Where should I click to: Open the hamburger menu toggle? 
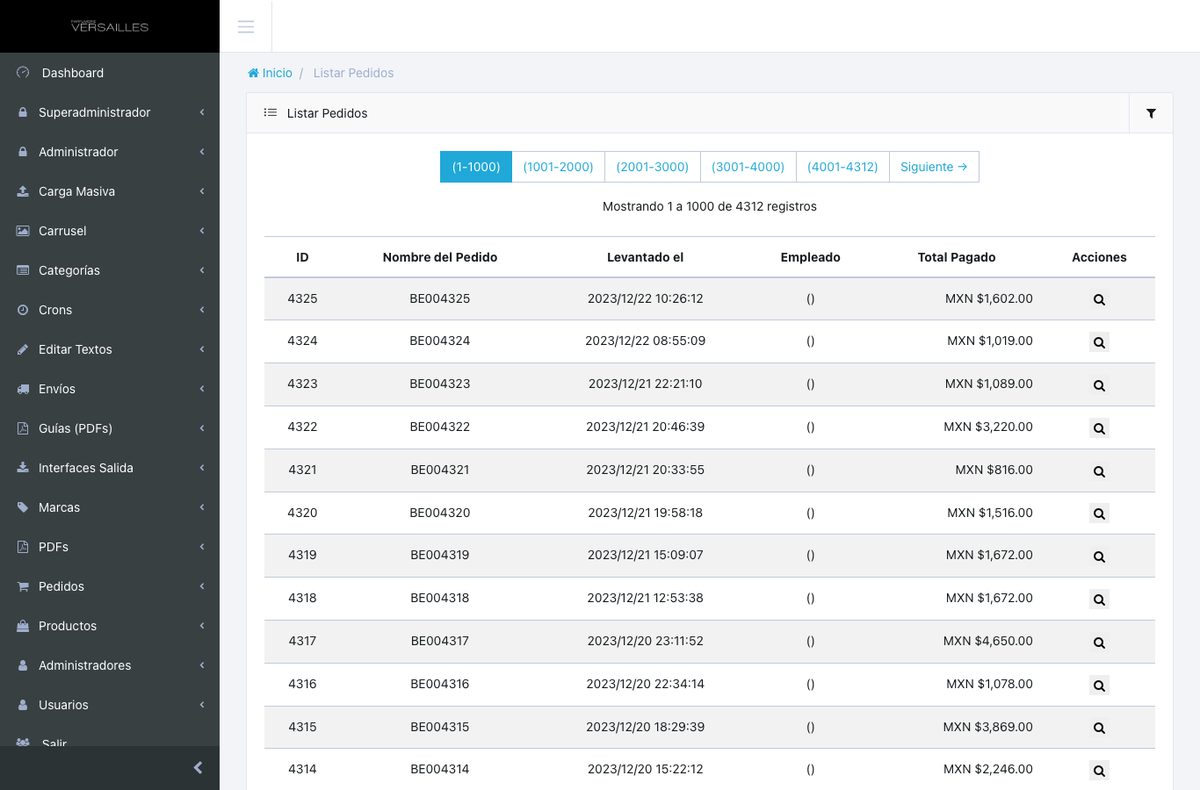pyautogui.click(x=245, y=26)
